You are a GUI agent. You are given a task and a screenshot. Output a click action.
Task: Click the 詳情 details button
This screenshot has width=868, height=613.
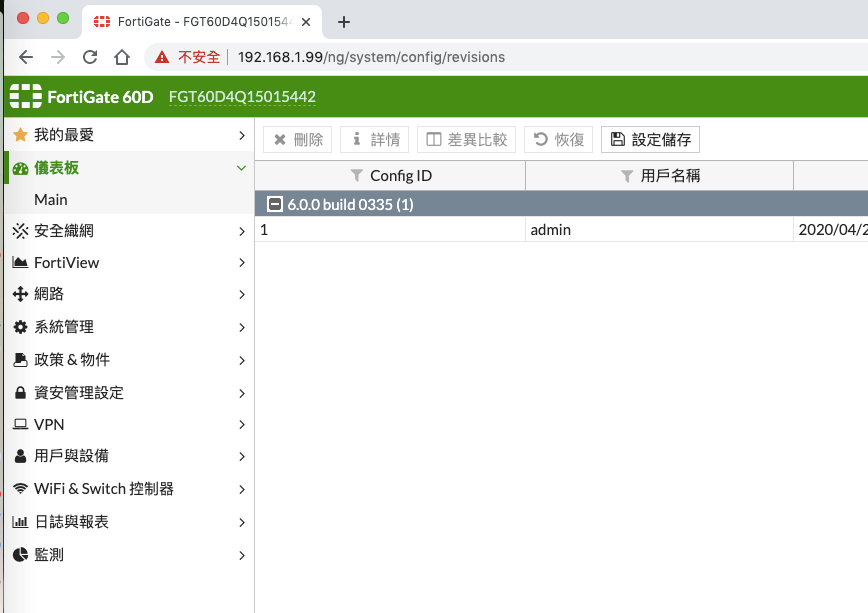coord(374,140)
